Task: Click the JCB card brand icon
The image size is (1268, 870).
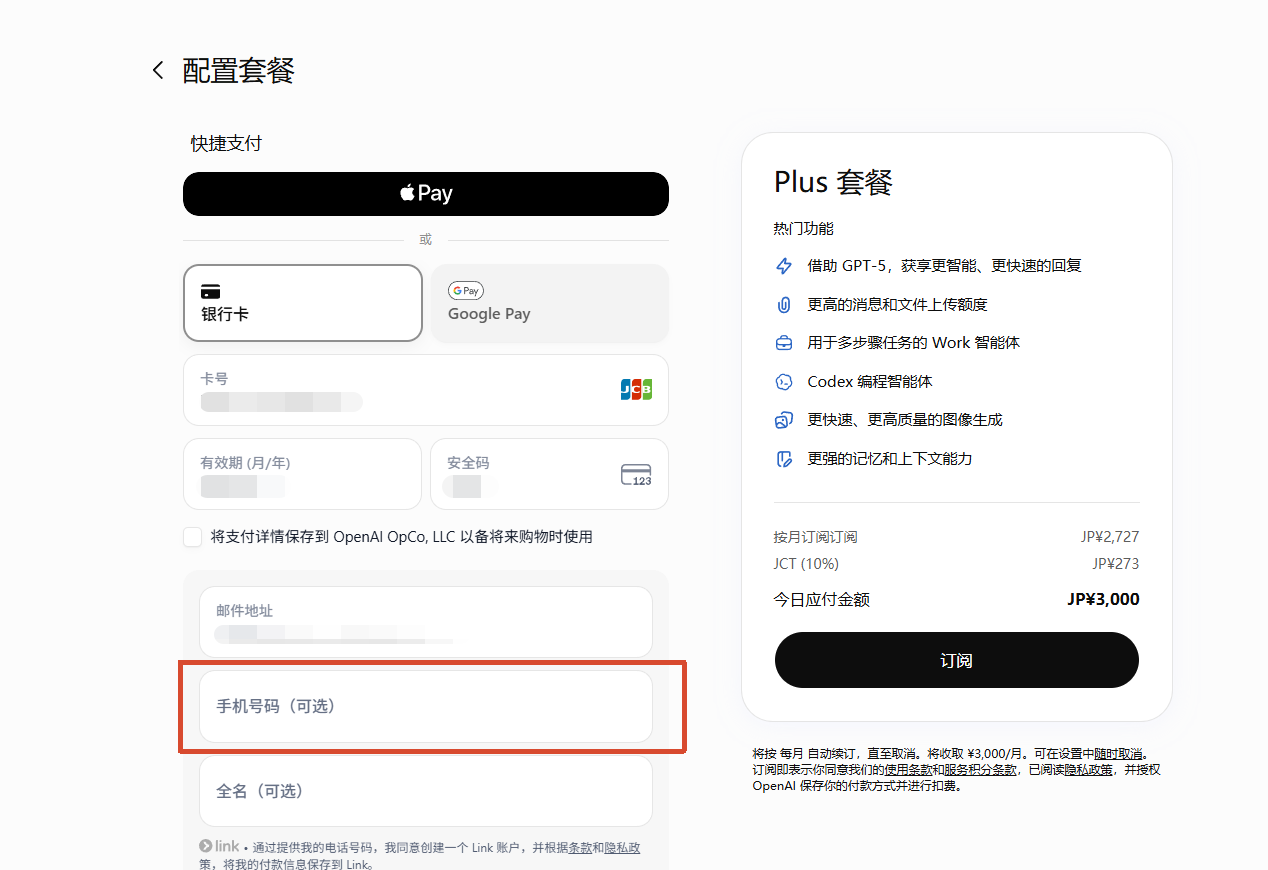Action: tap(636, 390)
